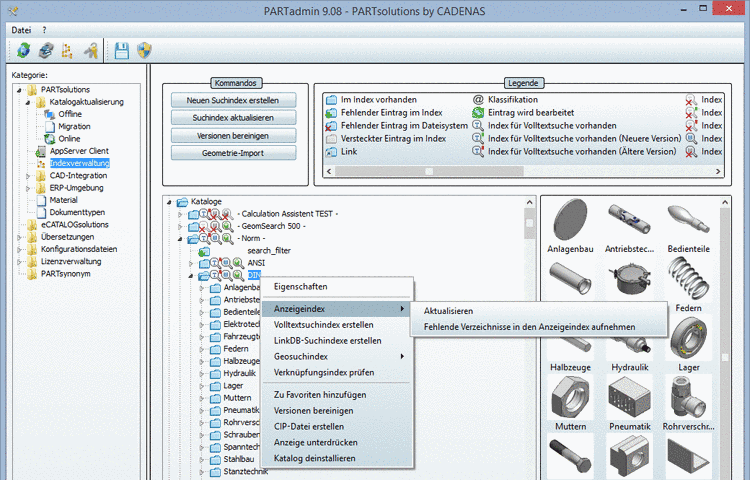Click the server stack toolbar icon
Image resolution: width=750 pixels, height=480 pixels.
click(x=46, y=50)
